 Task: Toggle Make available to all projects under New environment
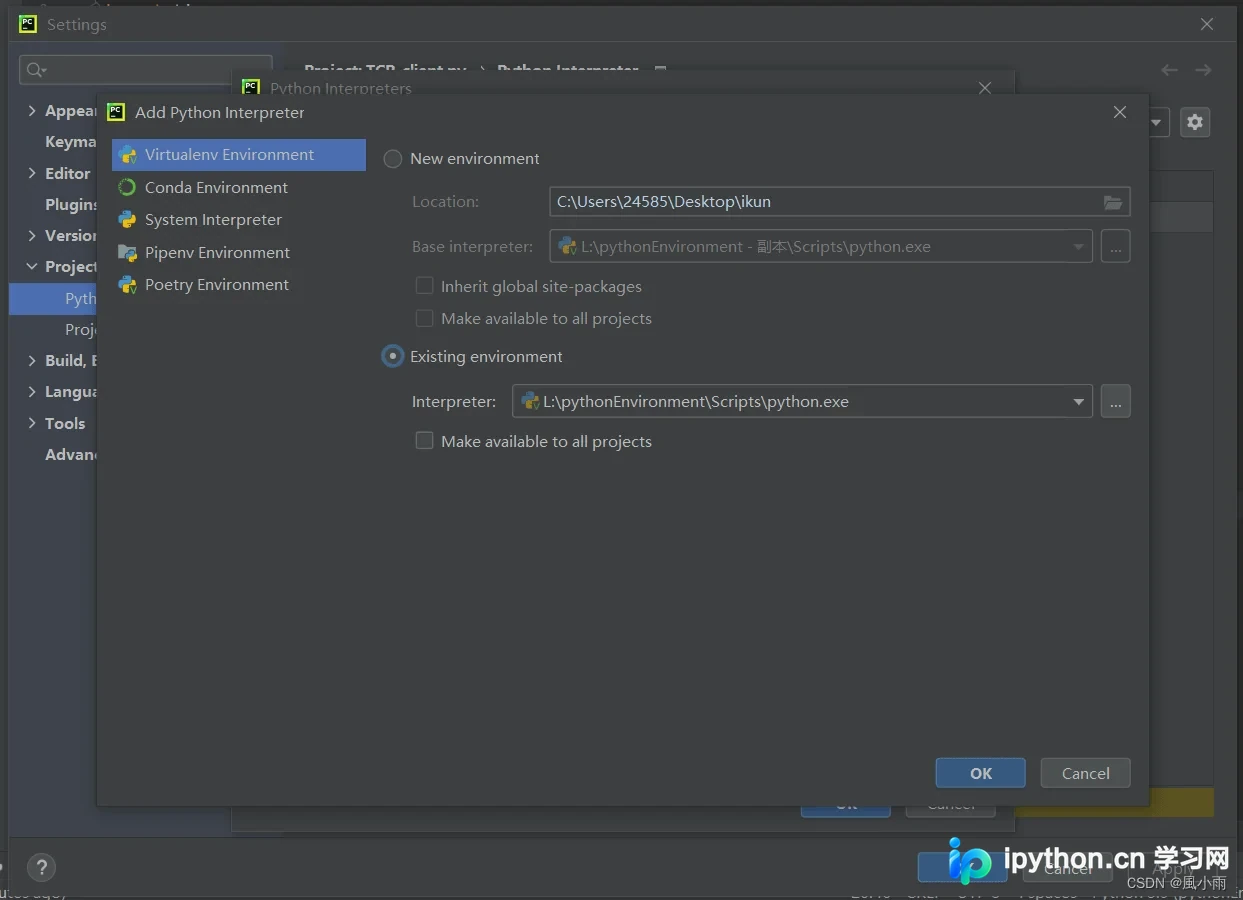point(424,318)
